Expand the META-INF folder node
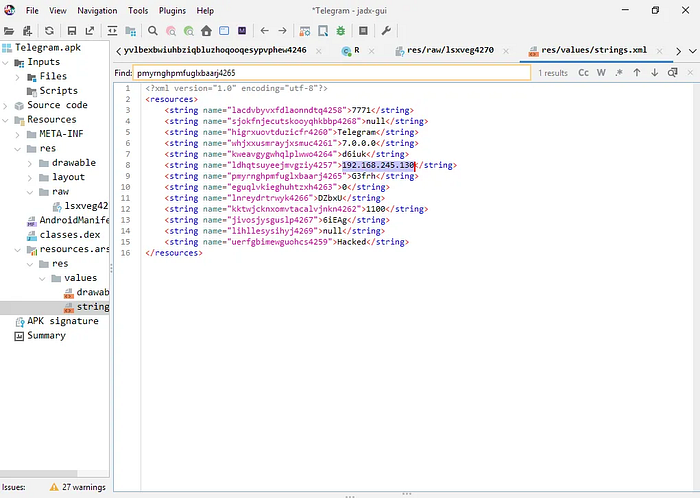Image resolution: width=700 pixels, height=498 pixels. tap(17, 134)
